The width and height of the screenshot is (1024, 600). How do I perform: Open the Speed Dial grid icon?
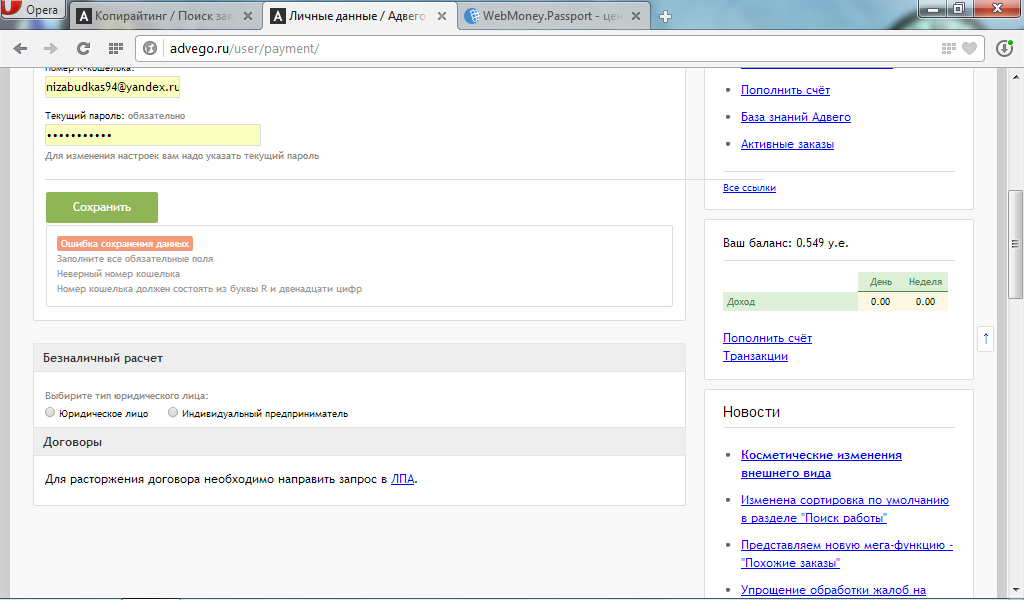point(116,48)
